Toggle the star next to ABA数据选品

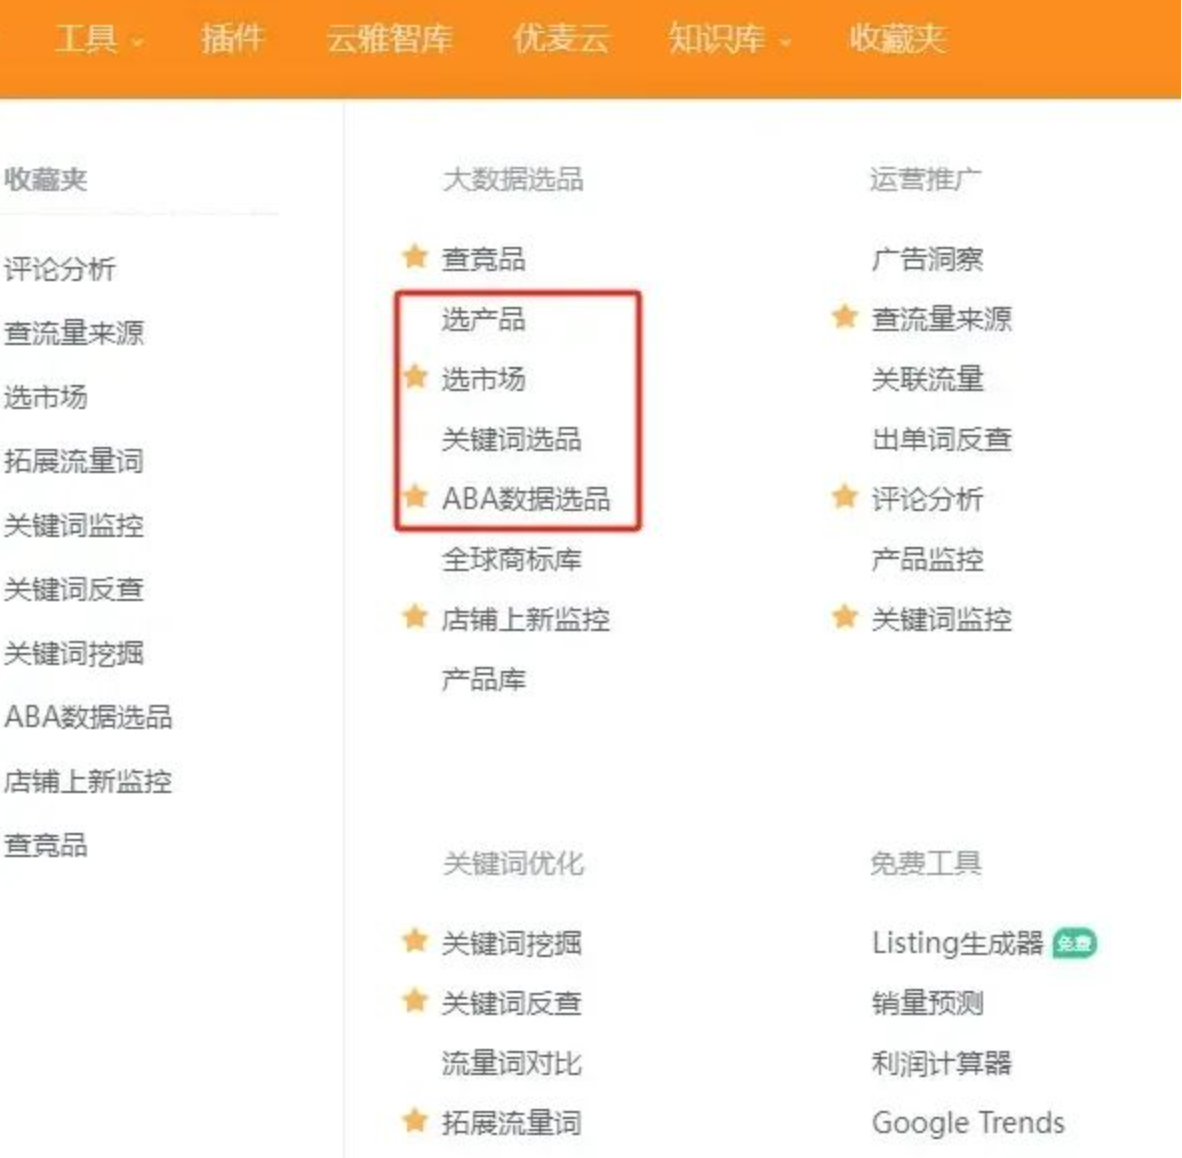coord(415,495)
